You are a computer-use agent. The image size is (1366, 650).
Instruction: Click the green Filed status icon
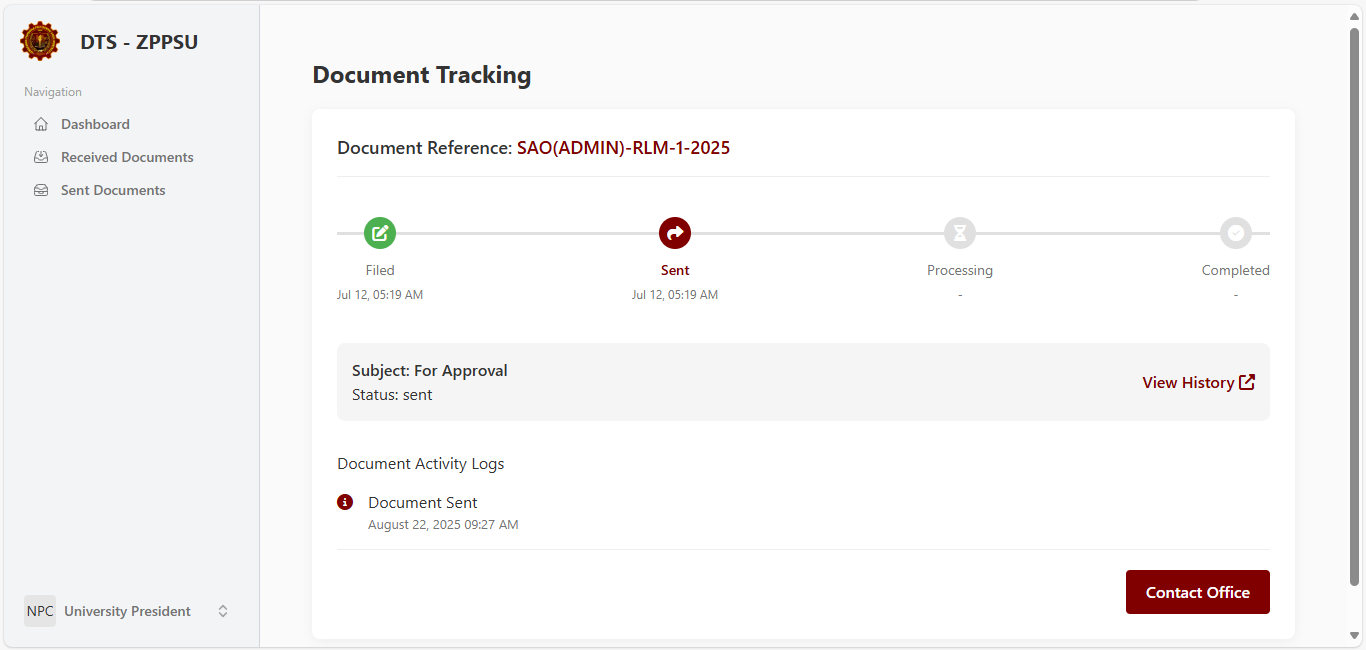click(x=380, y=233)
